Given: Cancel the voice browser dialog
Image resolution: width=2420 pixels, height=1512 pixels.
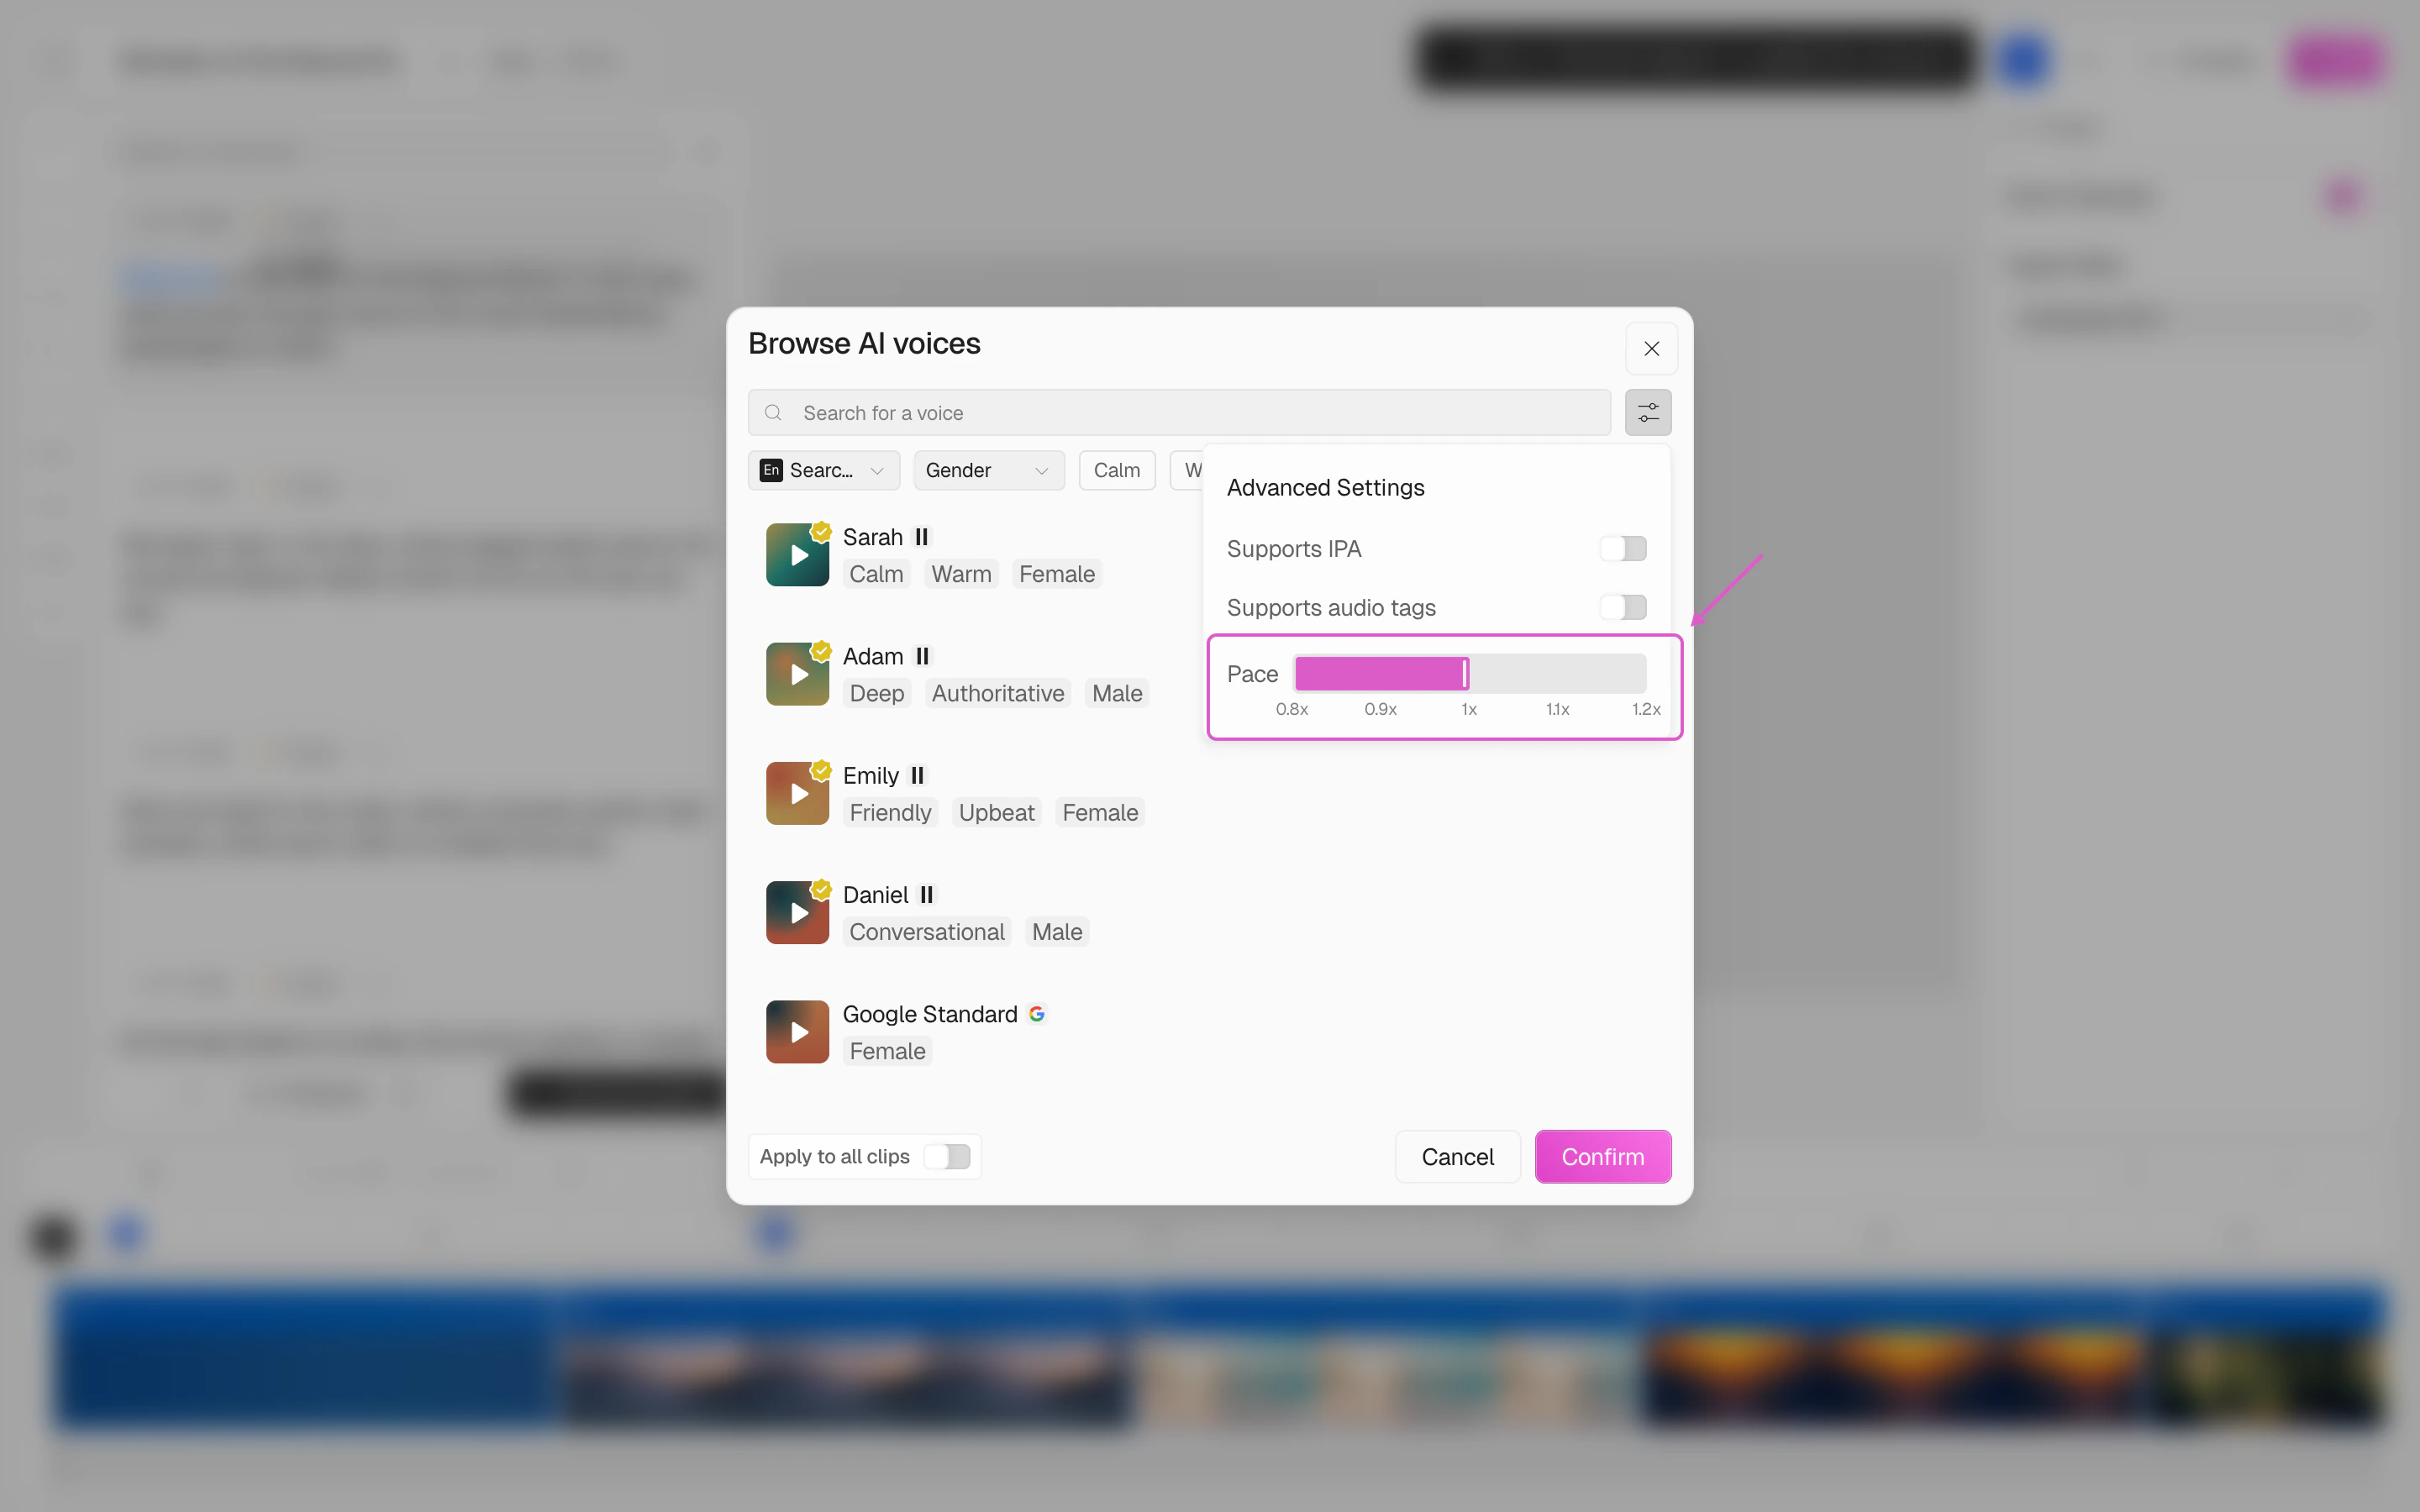Looking at the screenshot, I should pyautogui.click(x=1458, y=1156).
